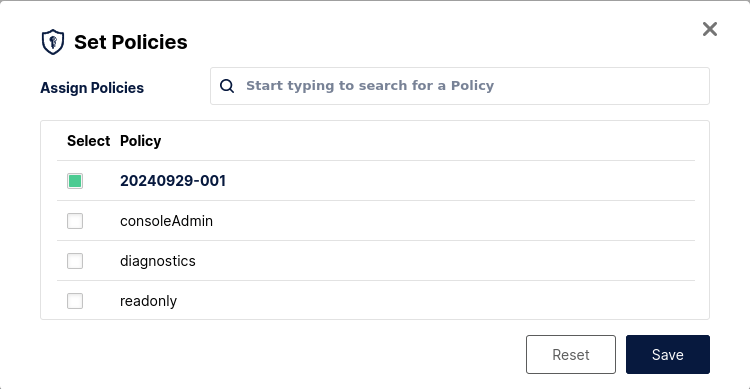Save the policy assignment
This screenshot has height=389, width=750.
click(668, 355)
